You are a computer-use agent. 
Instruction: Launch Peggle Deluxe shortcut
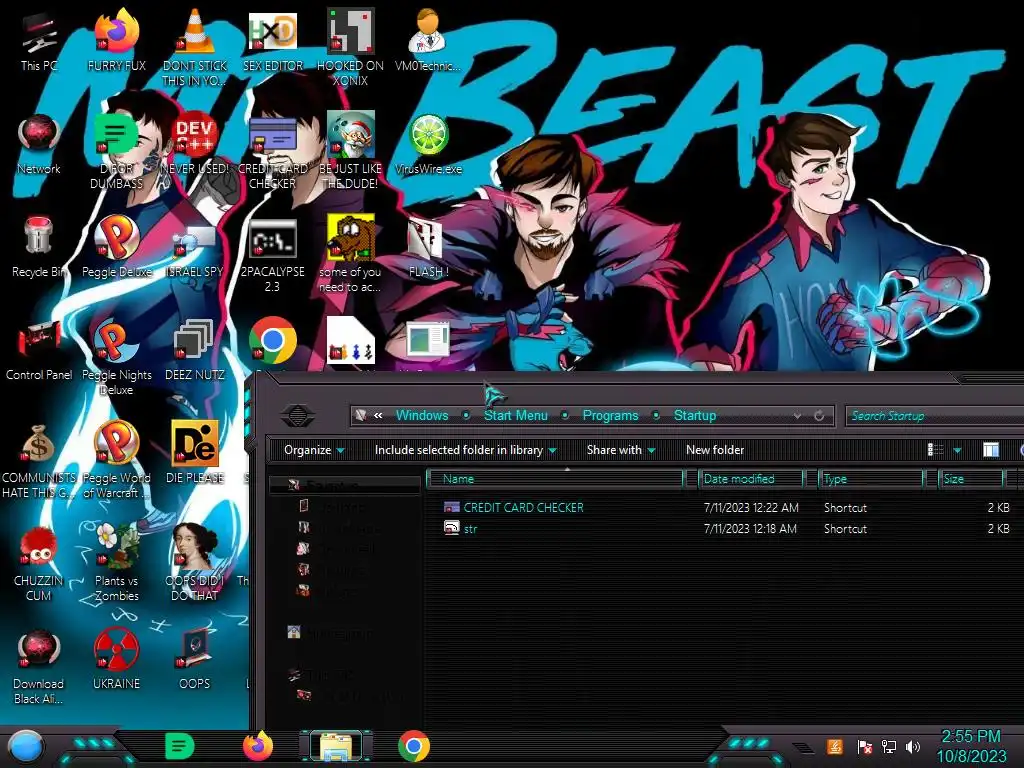(116, 248)
